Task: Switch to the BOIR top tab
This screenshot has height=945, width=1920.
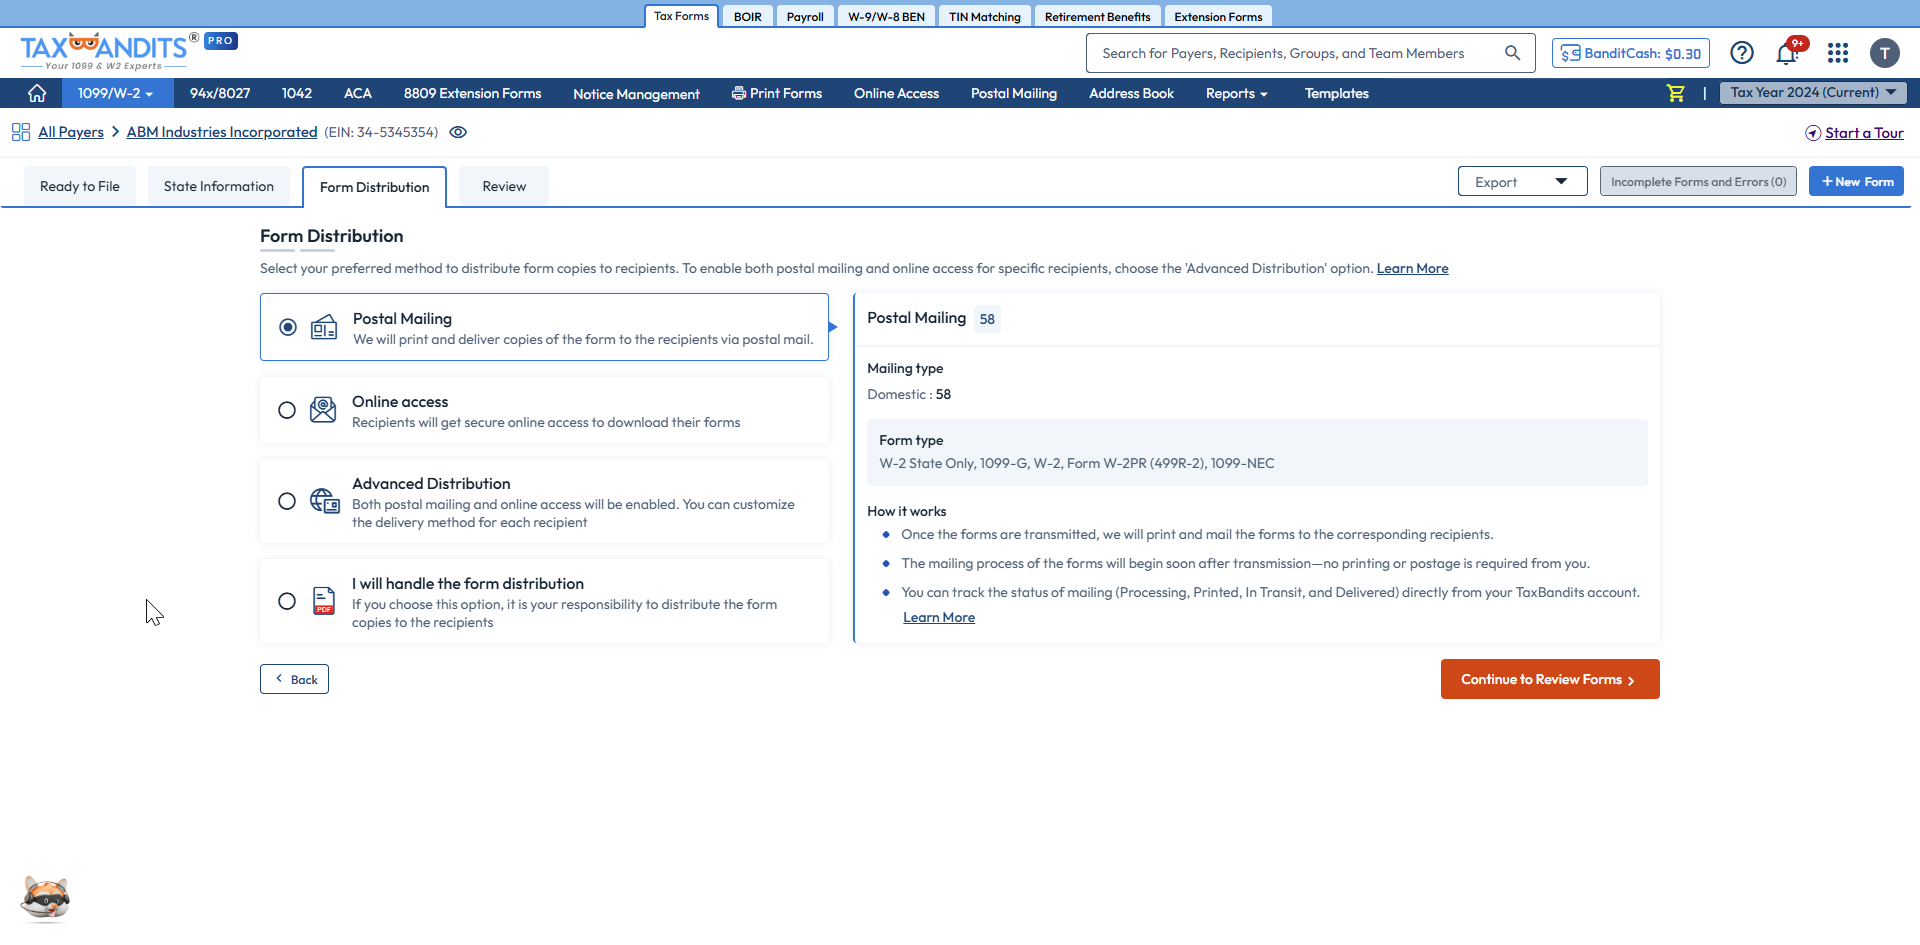Action: pos(748,17)
